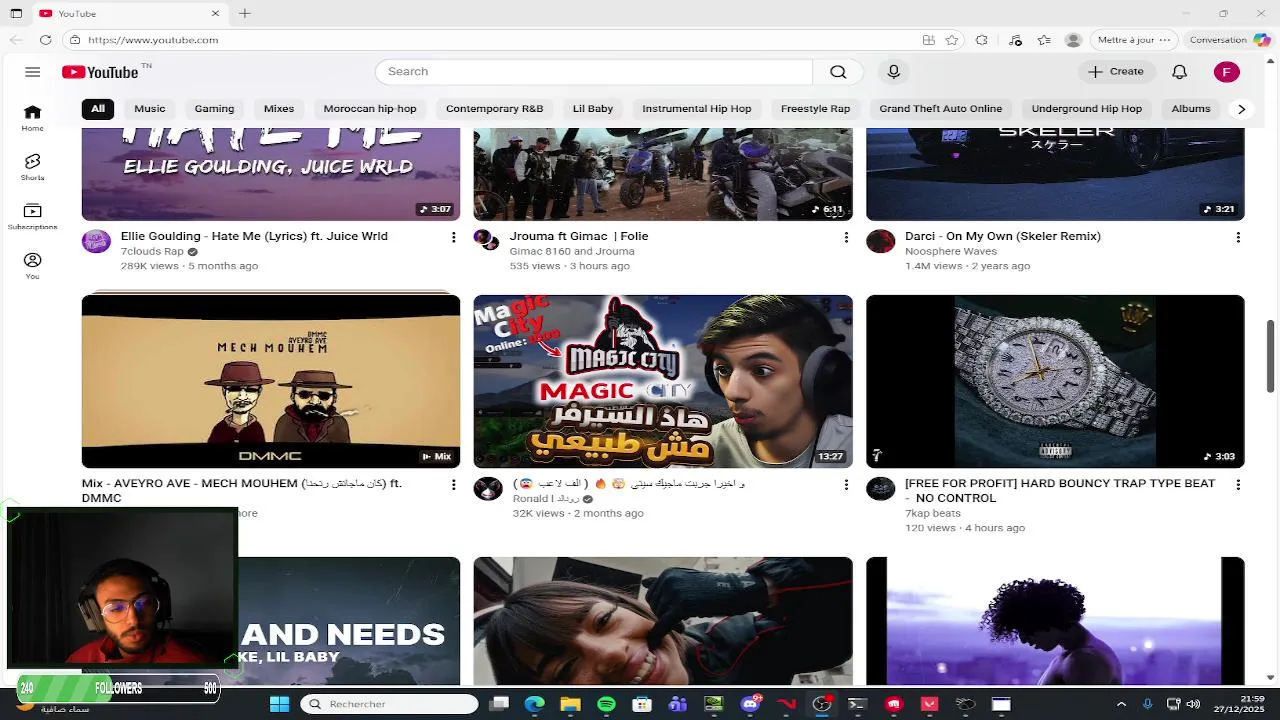
Task: Open more options for AVEYRO AVE mix
Action: (x=453, y=484)
